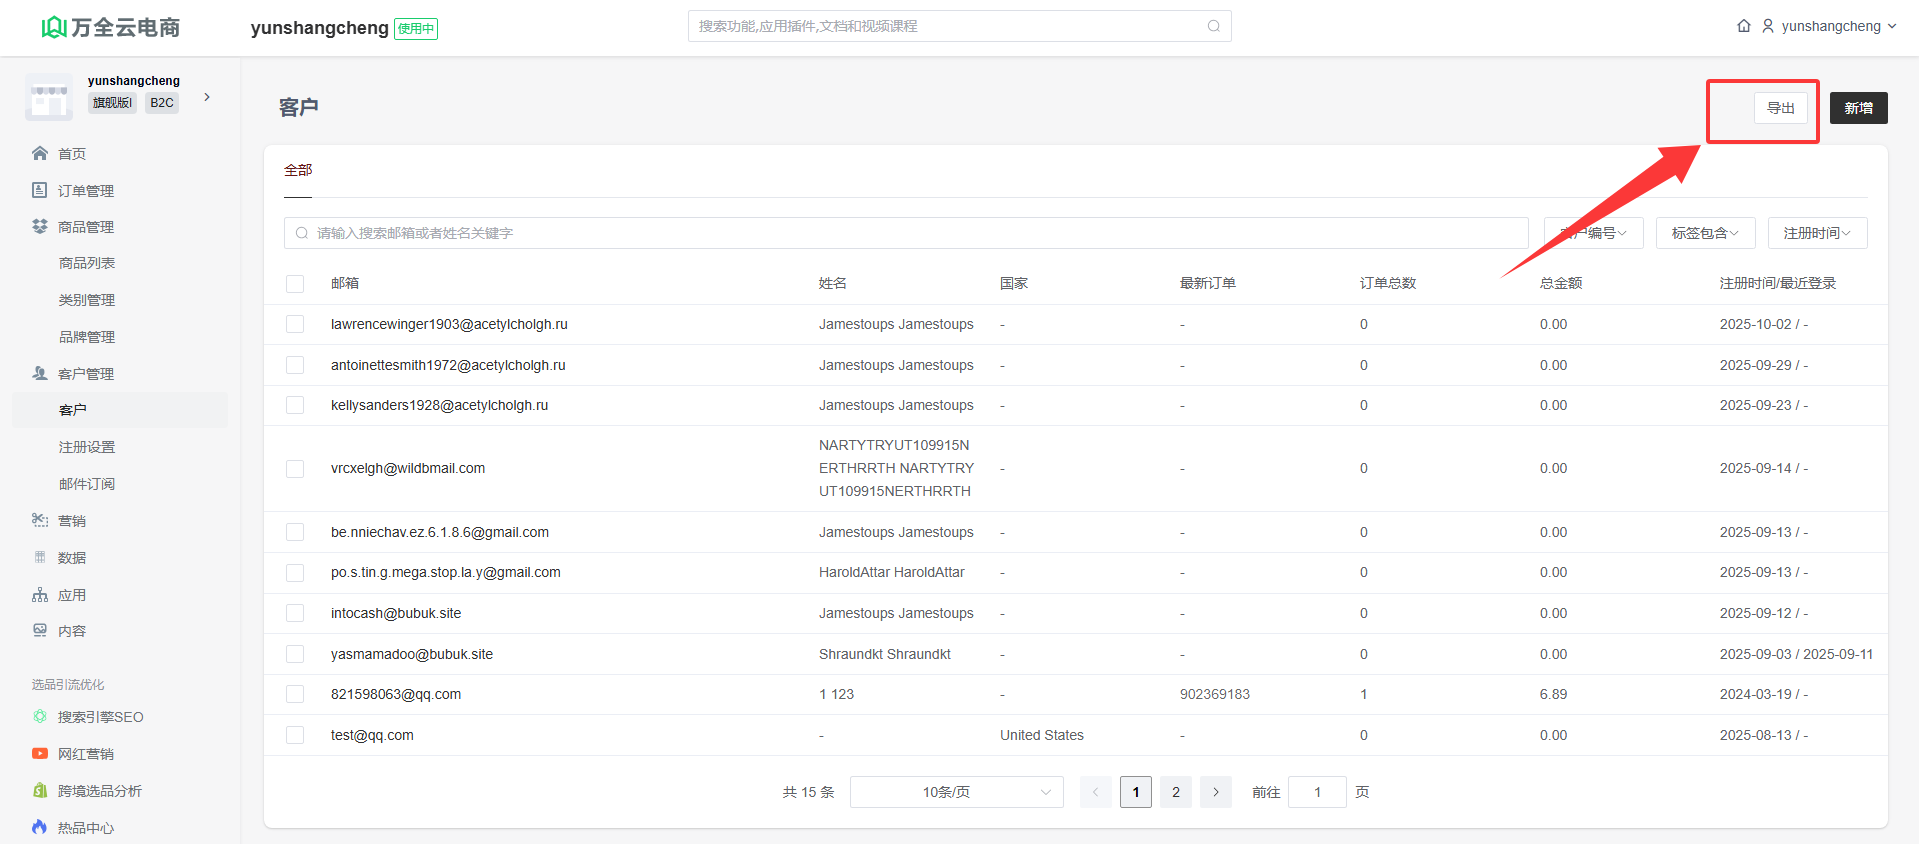The image size is (1919, 844).
Task: Open the 应用 apps icon
Action: (40, 595)
